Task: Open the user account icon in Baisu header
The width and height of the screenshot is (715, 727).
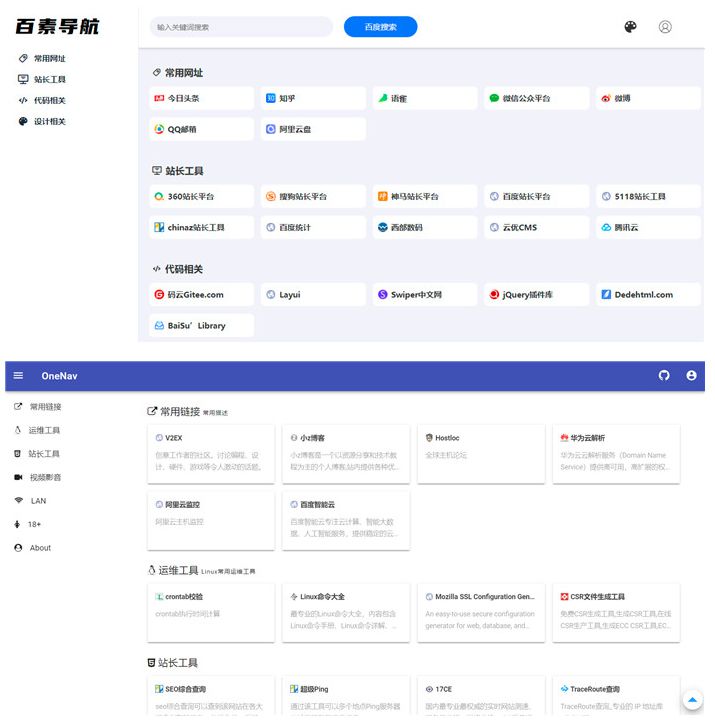Action: (x=665, y=27)
